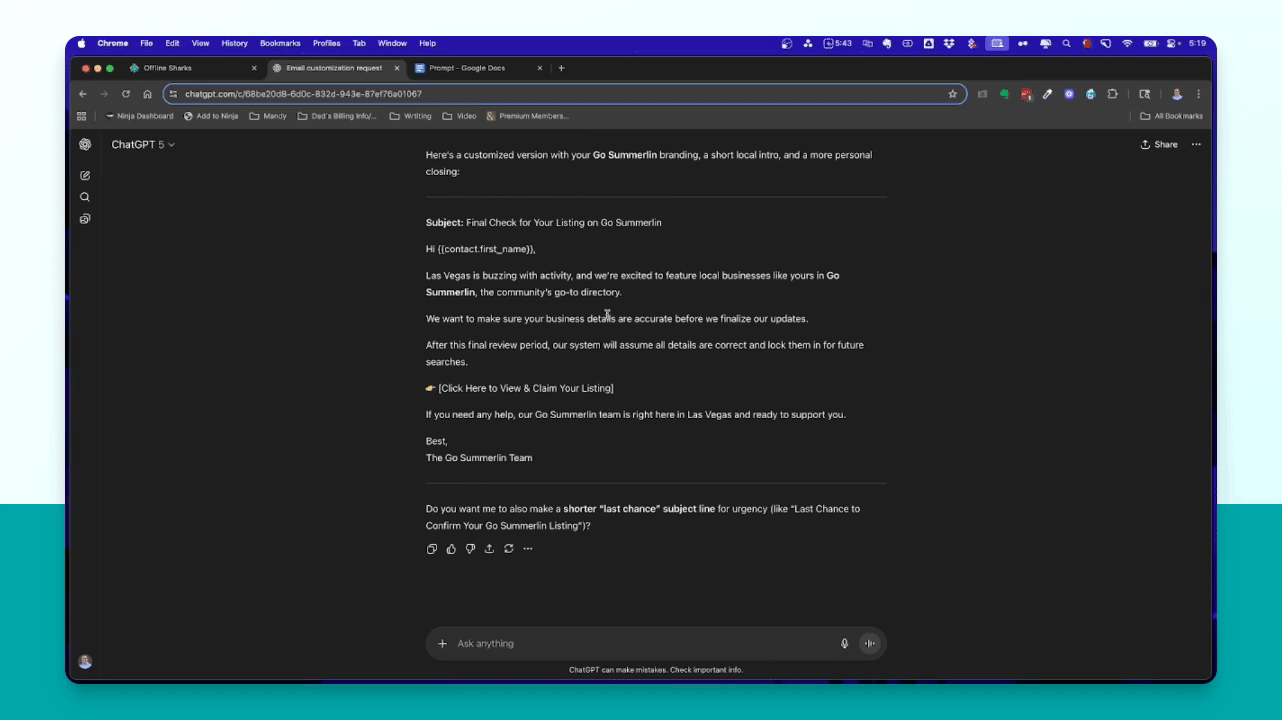The height and width of the screenshot is (720, 1282).
Task: Open the Dropbox menu bar icon
Action: [948, 44]
